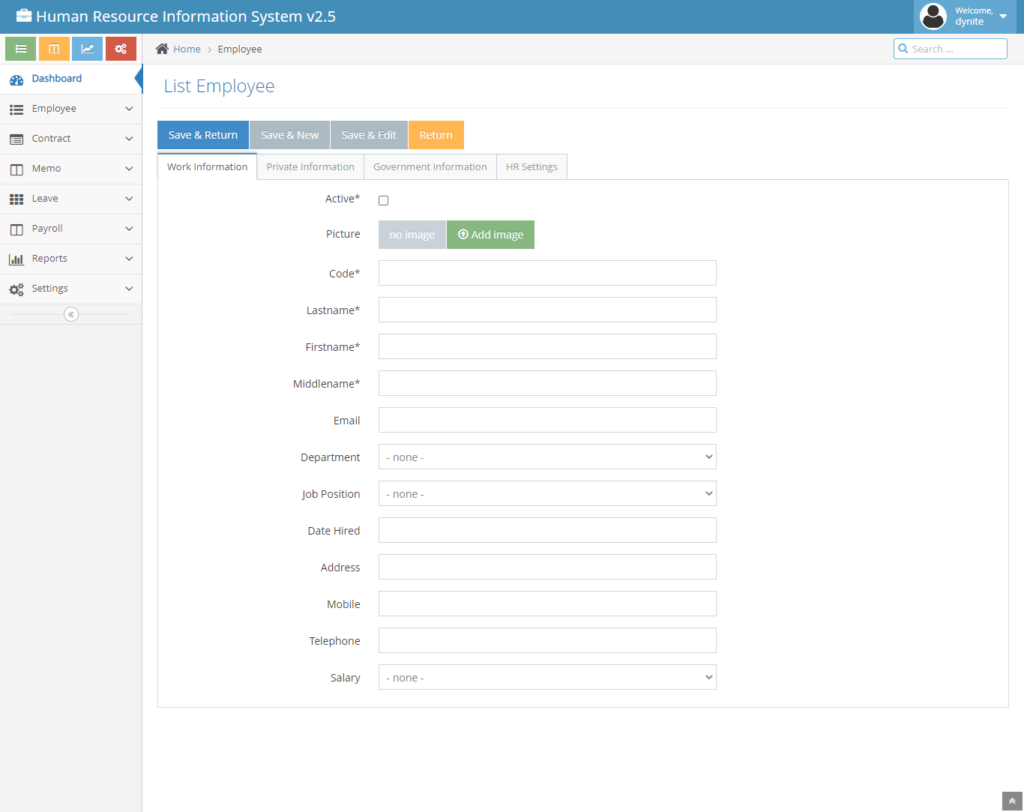This screenshot has width=1024, height=812.
Task: Enable the Active checkbox
Action: [x=383, y=200]
